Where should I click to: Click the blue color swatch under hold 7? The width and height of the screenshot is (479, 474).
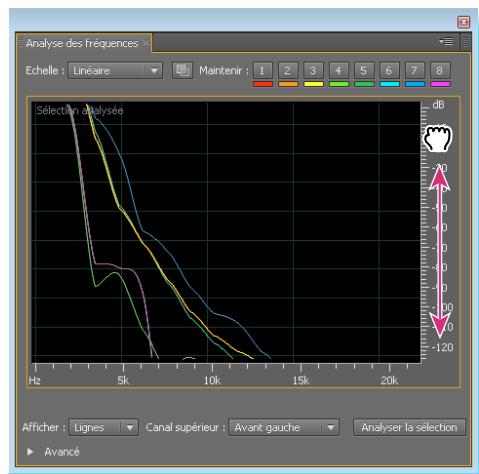[x=415, y=84]
